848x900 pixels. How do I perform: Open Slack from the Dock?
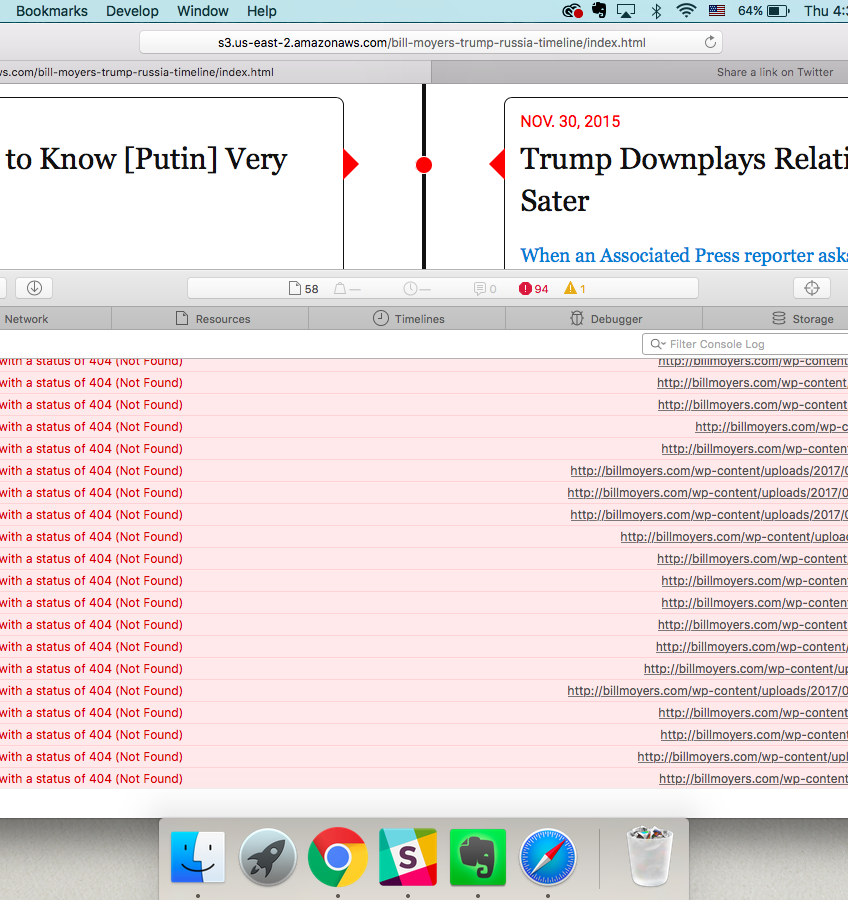tap(408, 857)
